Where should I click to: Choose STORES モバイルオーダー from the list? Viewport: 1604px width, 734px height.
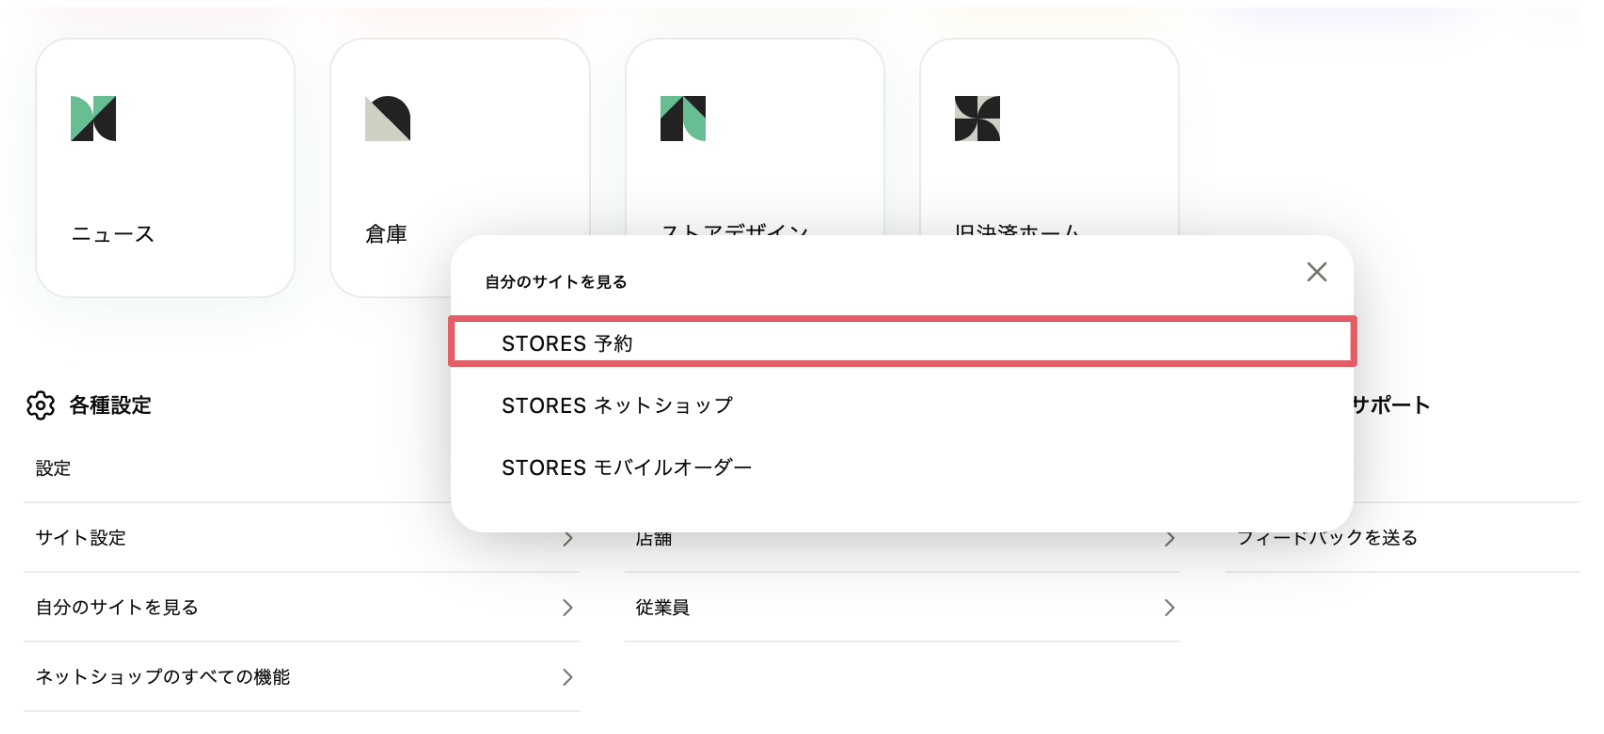pyautogui.click(x=626, y=467)
